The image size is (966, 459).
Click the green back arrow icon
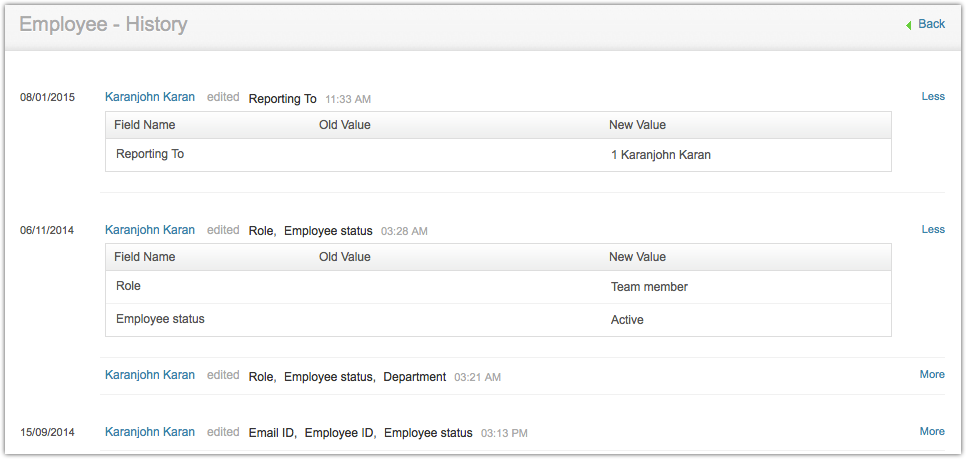pyautogui.click(x=908, y=25)
